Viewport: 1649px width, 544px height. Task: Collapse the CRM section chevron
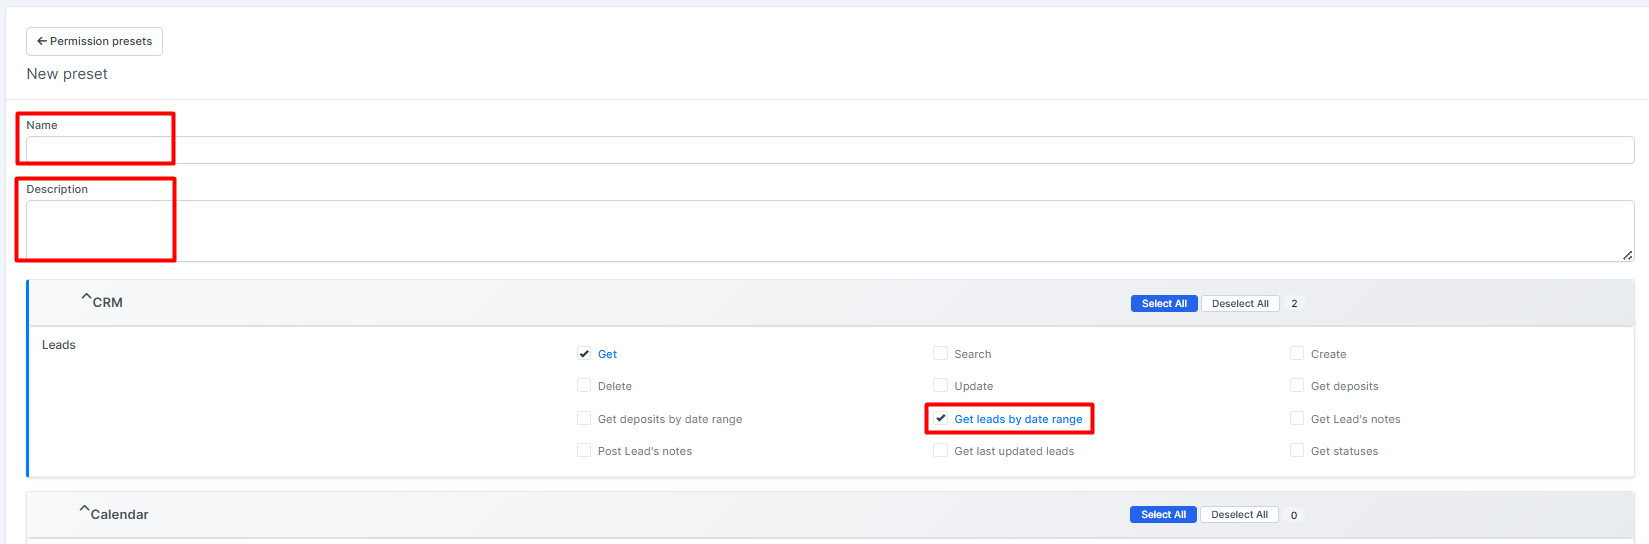(87, 299)
